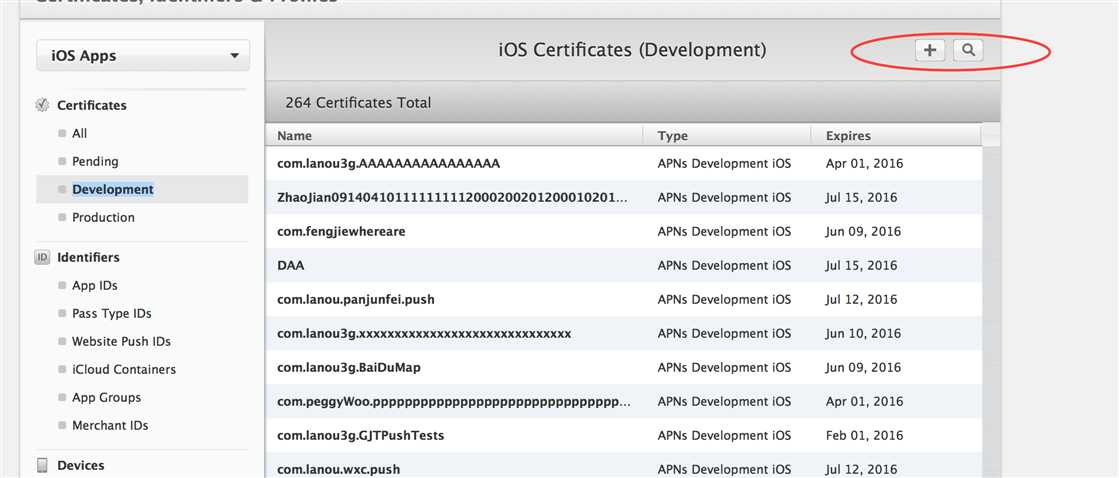Select All under Certificates
This screenshot has height=478, width=1119.
point(80,133)
